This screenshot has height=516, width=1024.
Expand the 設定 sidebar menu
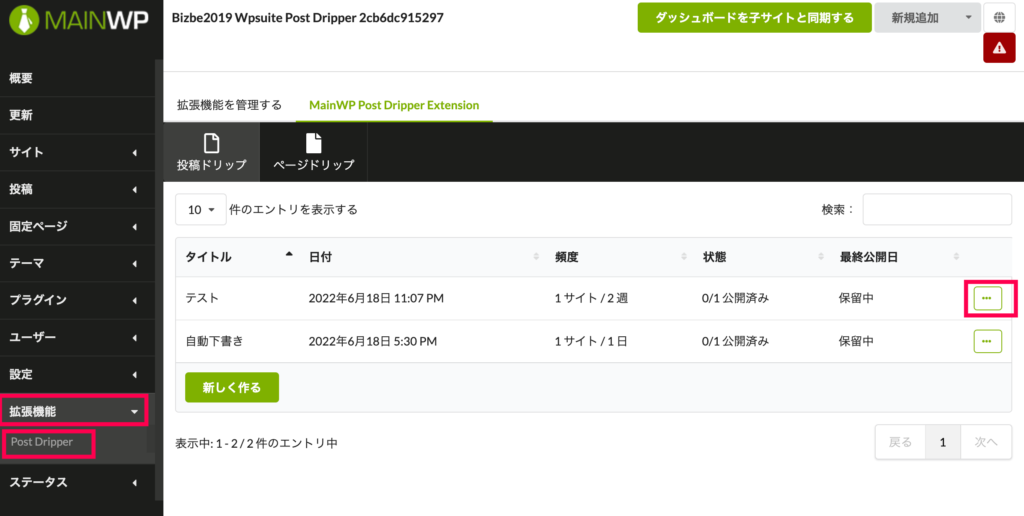click(x=77, y=374)
